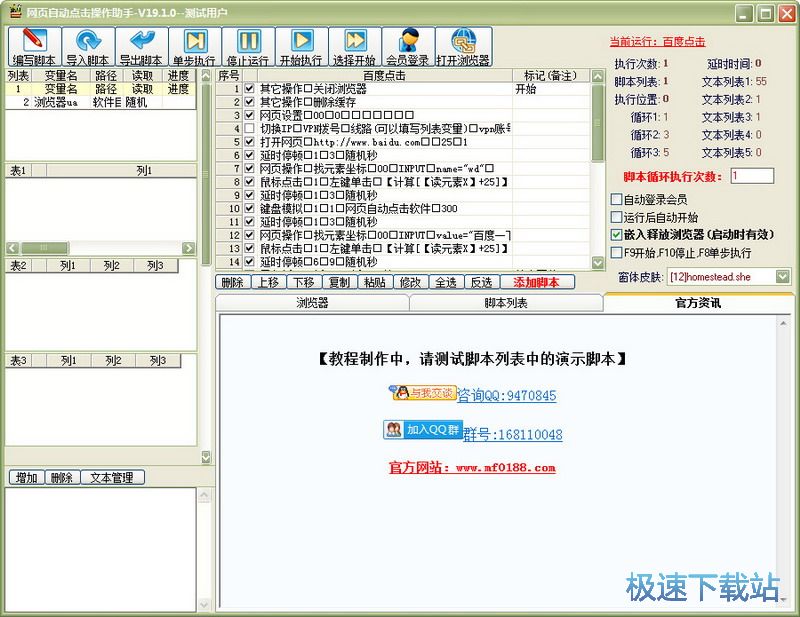Click 脚本循环执行次数 input field
Image resolution: width=800 pixels, height=617 pixels.
tap(752, 176)
